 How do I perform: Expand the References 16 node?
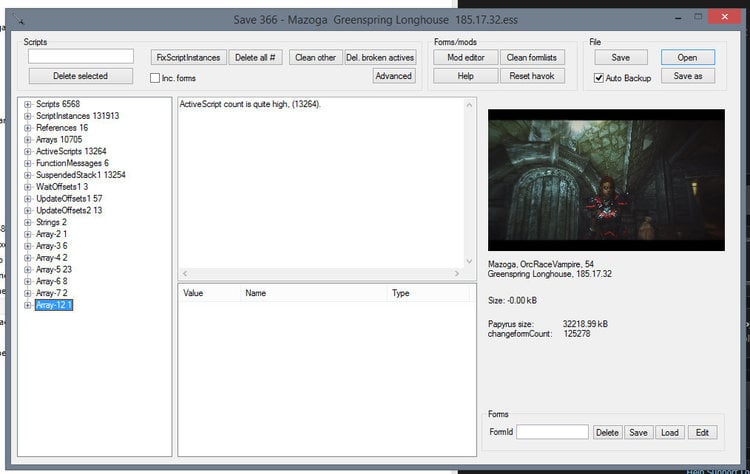[x=28, y=128]
